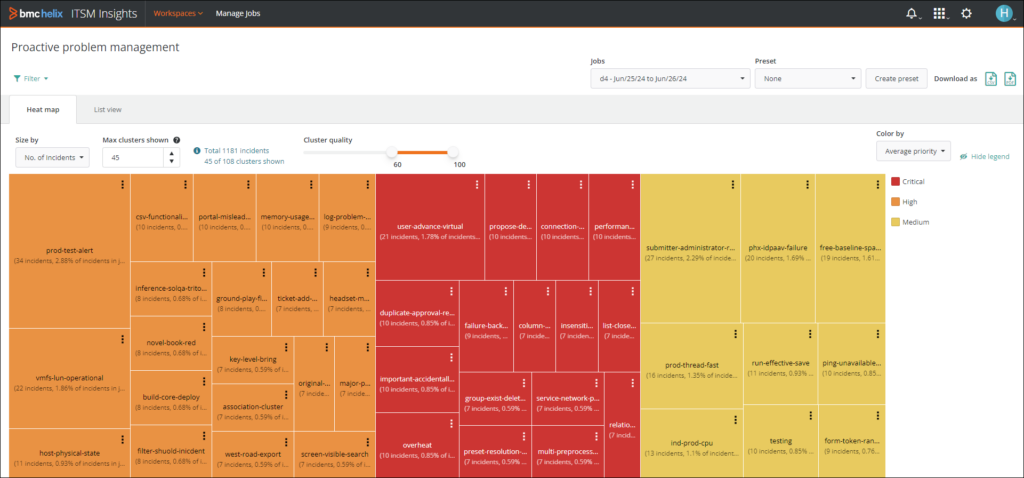
Task: Open the Size by dropdown
Action: [52, 157]
